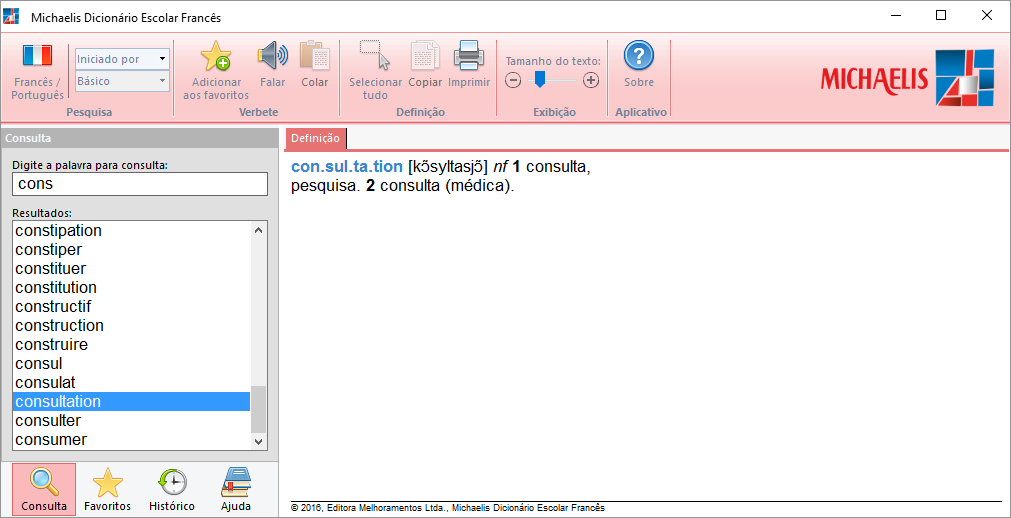This screenshot has width=1011, height=518.
Task: Select the highlighted 'consultation' result
Action: pyautogui.click(x=132, y=401)
